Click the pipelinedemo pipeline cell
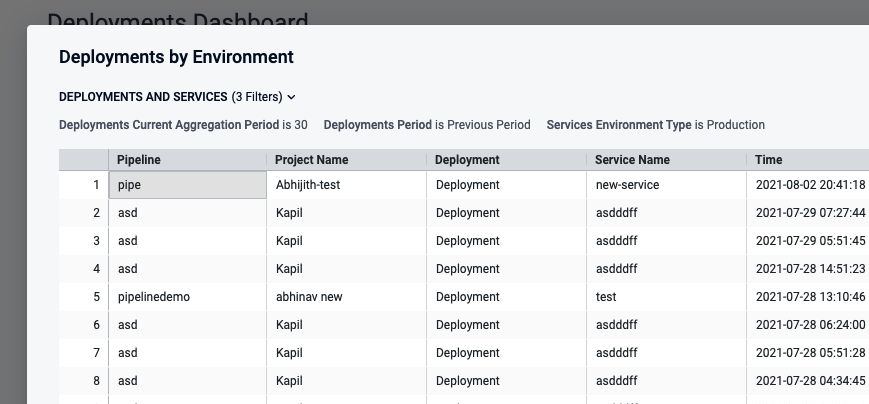 point(153,297)
